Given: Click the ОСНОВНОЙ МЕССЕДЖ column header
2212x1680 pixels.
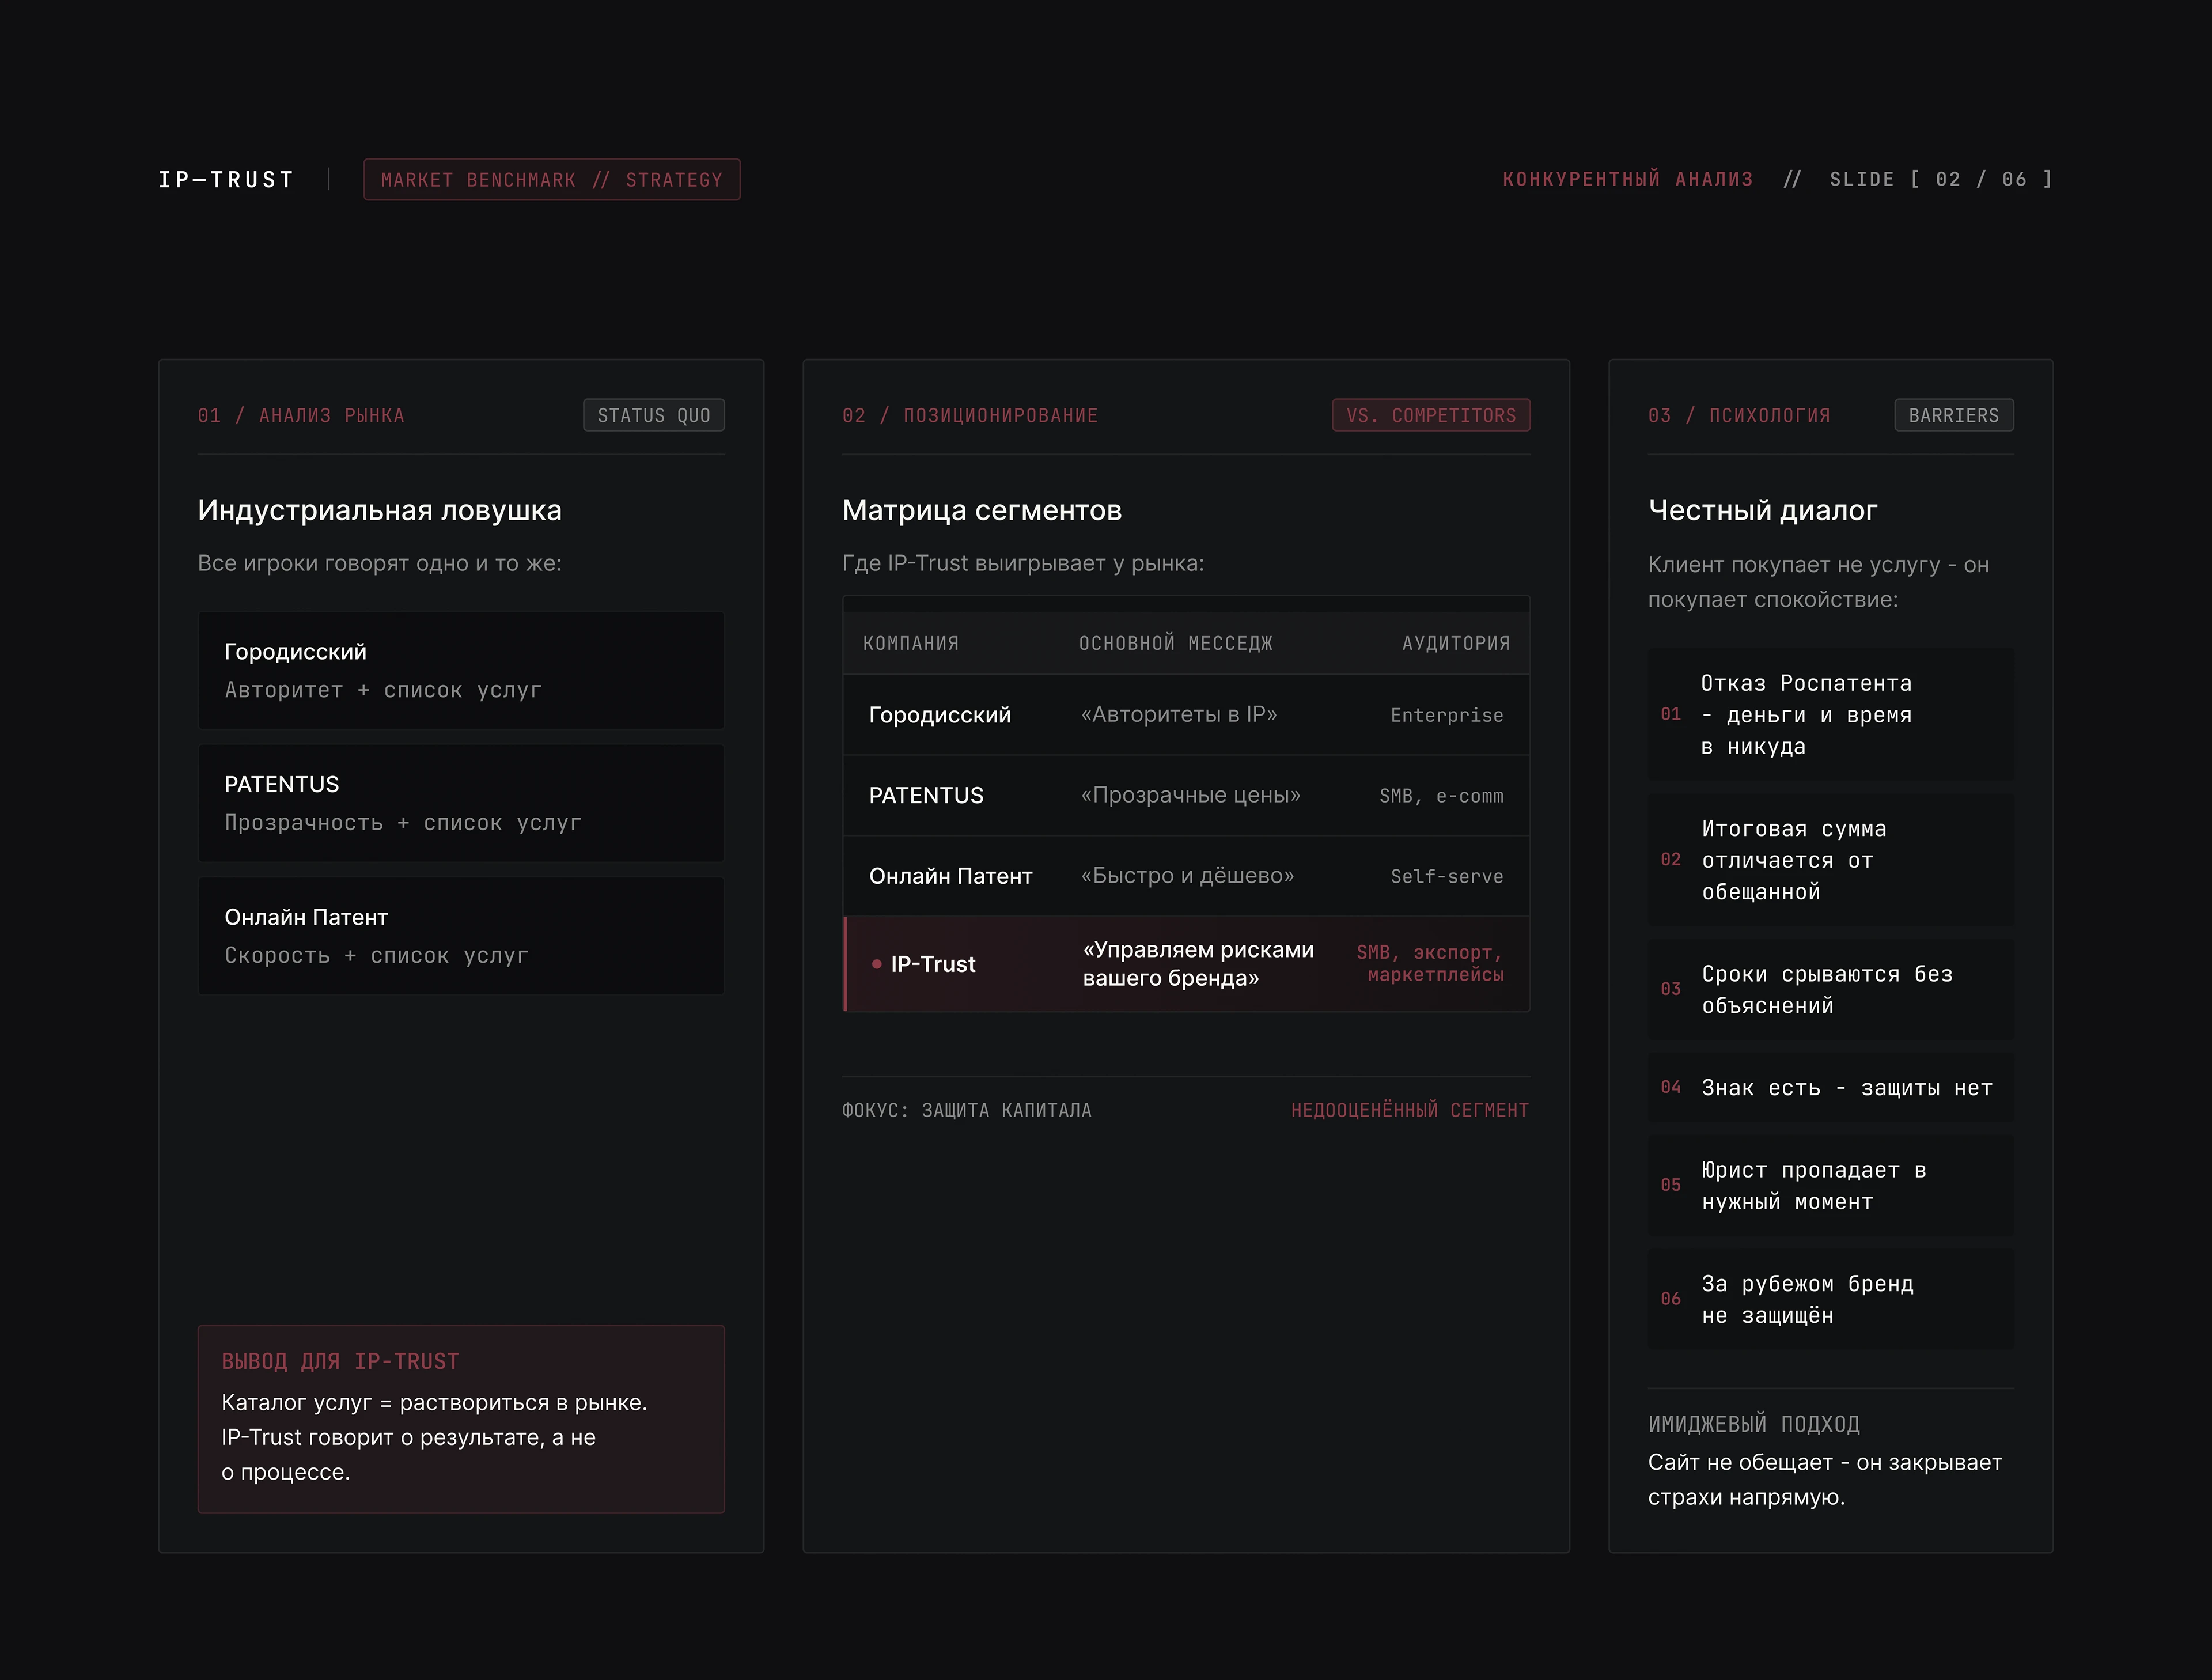Looking at the screenshot, I should coord(1176,643).
